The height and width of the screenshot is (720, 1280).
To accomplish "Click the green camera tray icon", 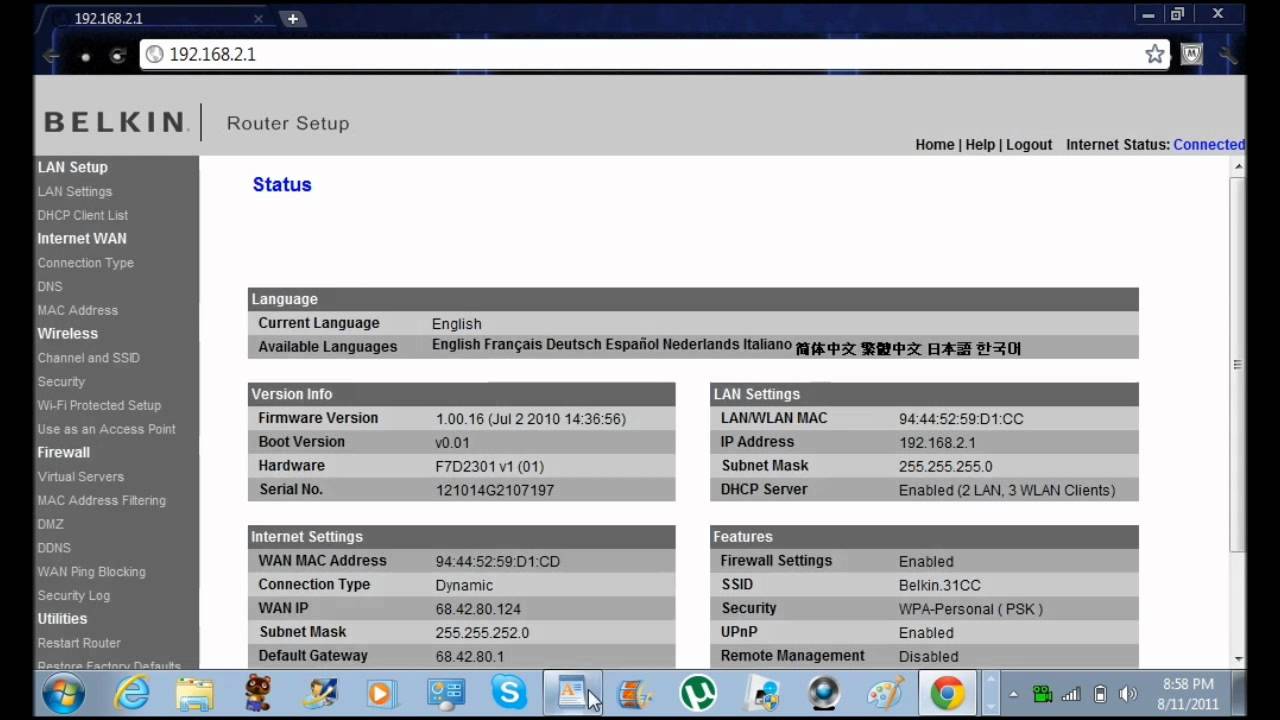I will click(x=1042, y=694).
